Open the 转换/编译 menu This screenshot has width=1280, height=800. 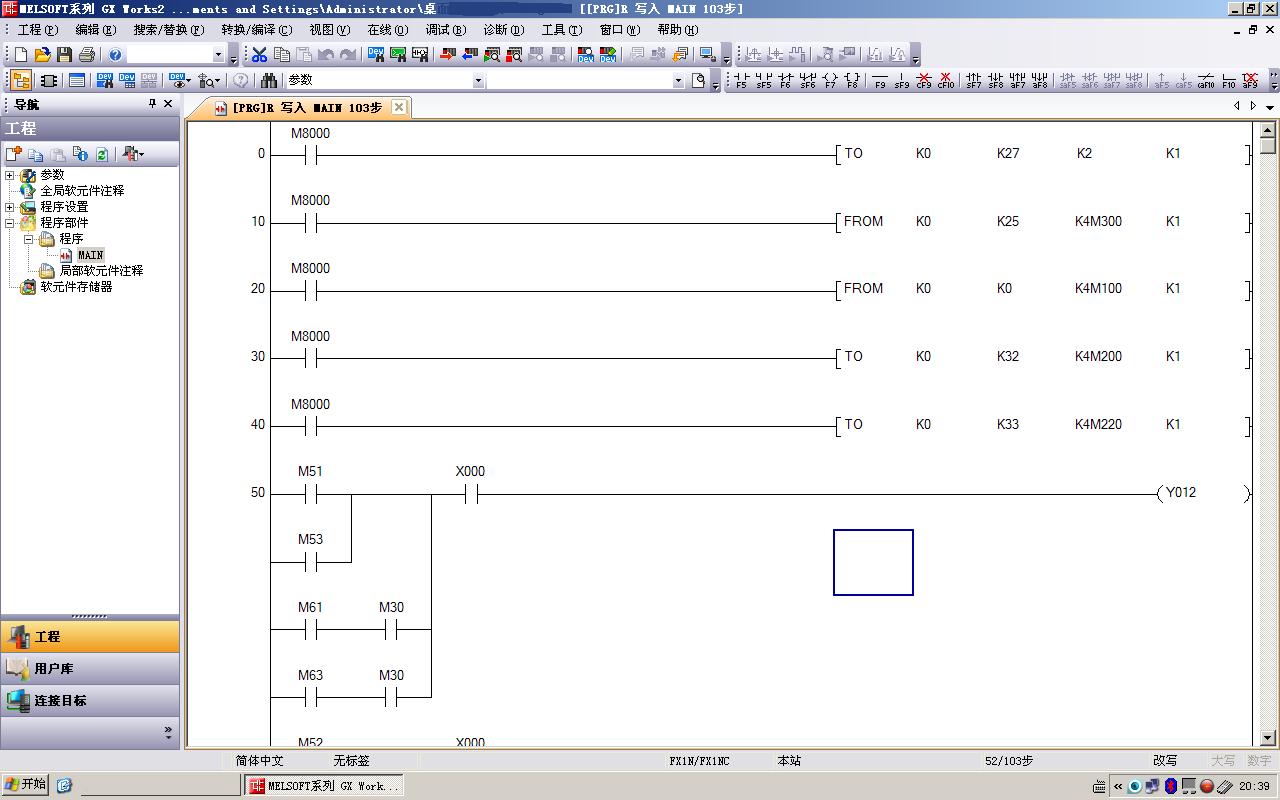pyautogui.click(x=256, y=30)
